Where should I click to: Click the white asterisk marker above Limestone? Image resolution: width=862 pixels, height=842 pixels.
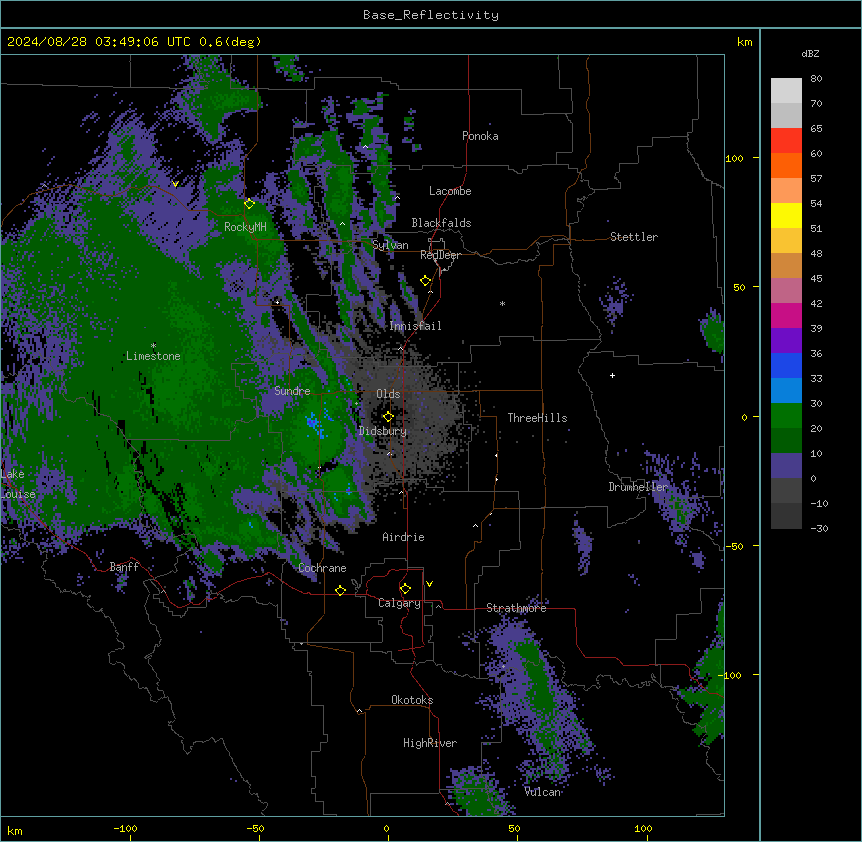(153, 346)
